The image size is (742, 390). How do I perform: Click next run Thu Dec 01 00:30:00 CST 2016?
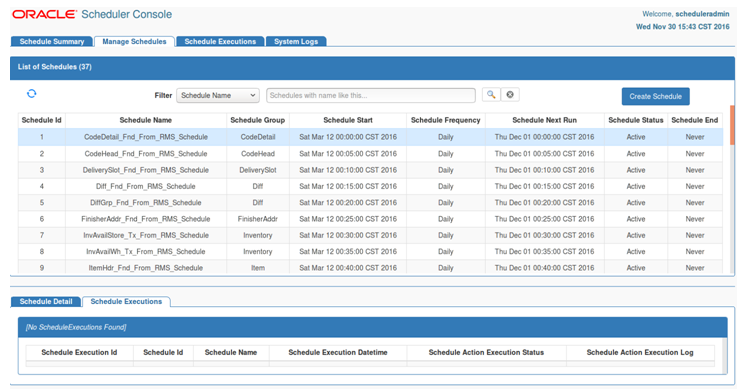click(x=545, y=235)
